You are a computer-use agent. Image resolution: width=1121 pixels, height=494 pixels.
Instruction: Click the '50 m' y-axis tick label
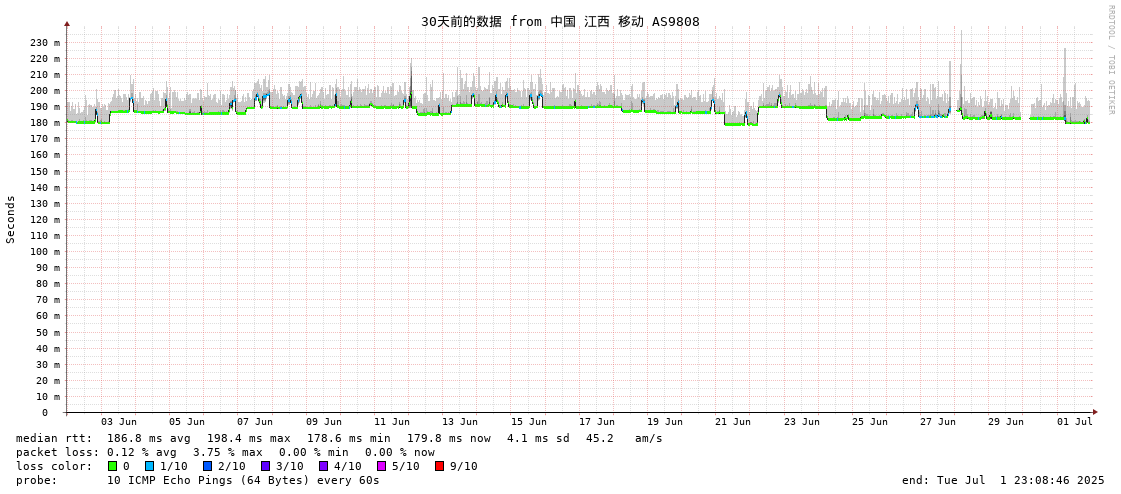[48, 332]
